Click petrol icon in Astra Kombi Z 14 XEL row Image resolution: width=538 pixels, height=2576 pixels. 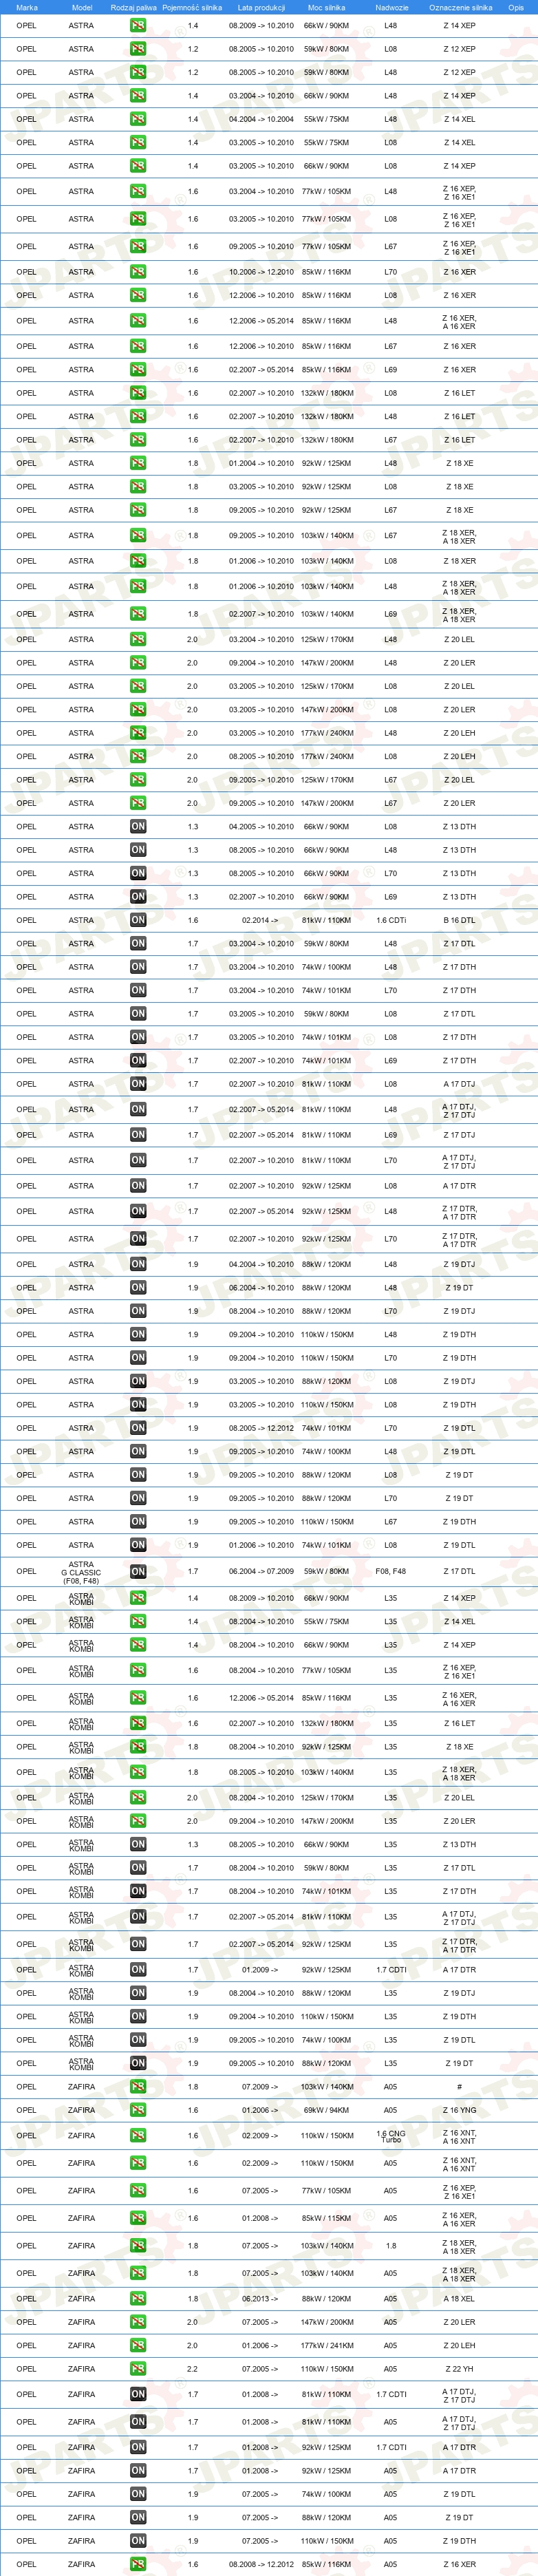(x=138, y=1622)
